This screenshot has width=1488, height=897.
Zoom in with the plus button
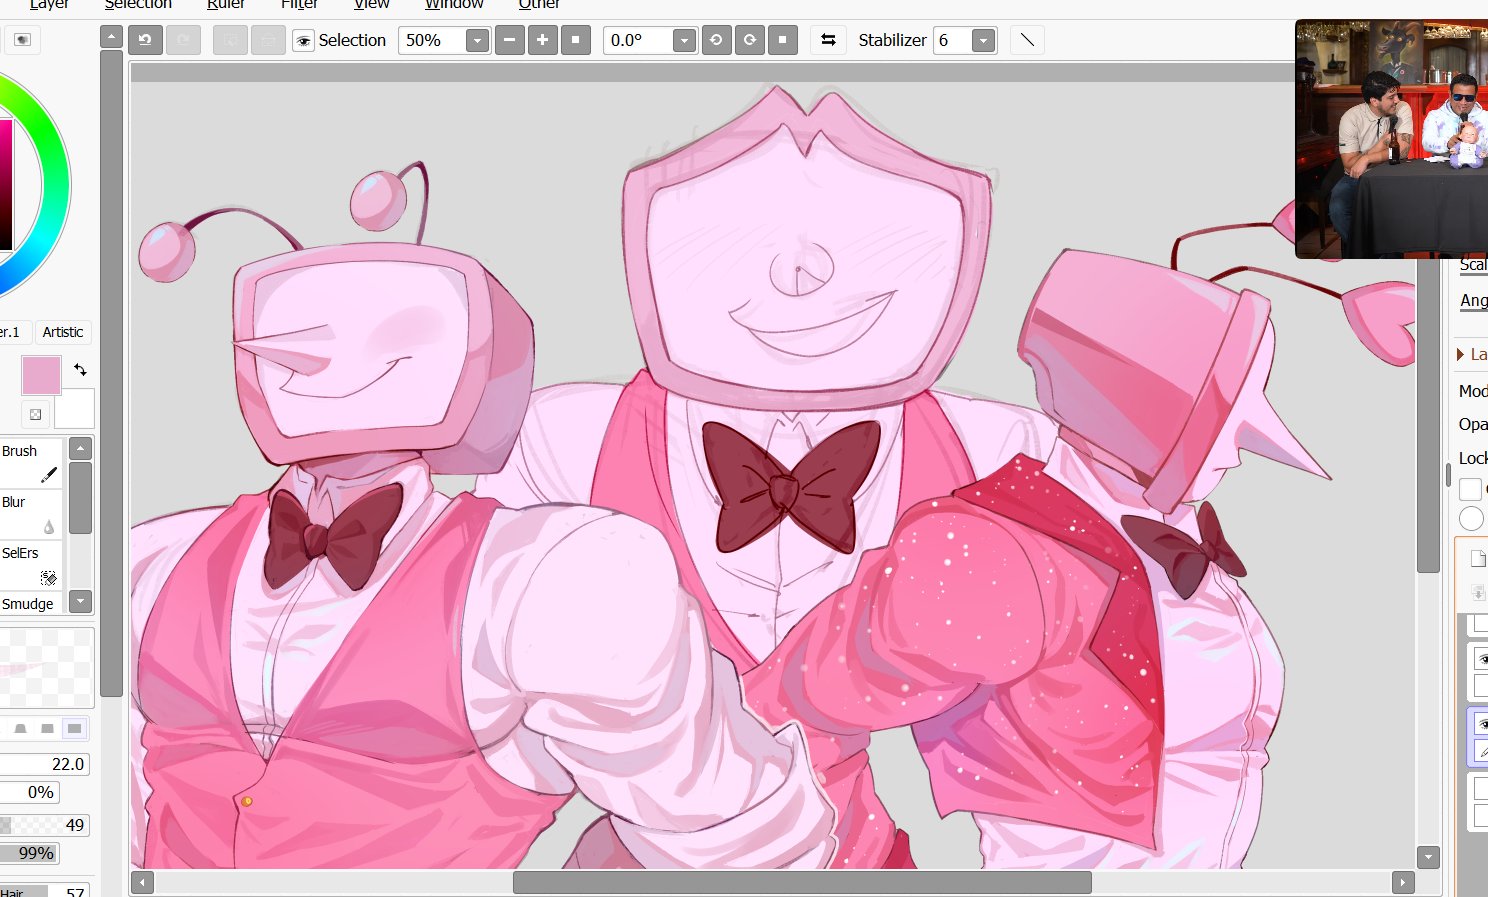[543, 40]
